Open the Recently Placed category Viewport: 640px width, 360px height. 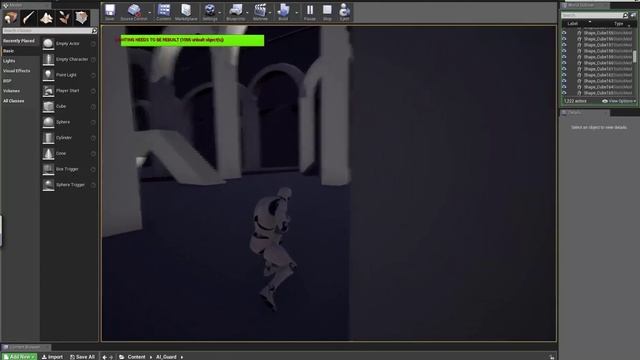point(19,41)
